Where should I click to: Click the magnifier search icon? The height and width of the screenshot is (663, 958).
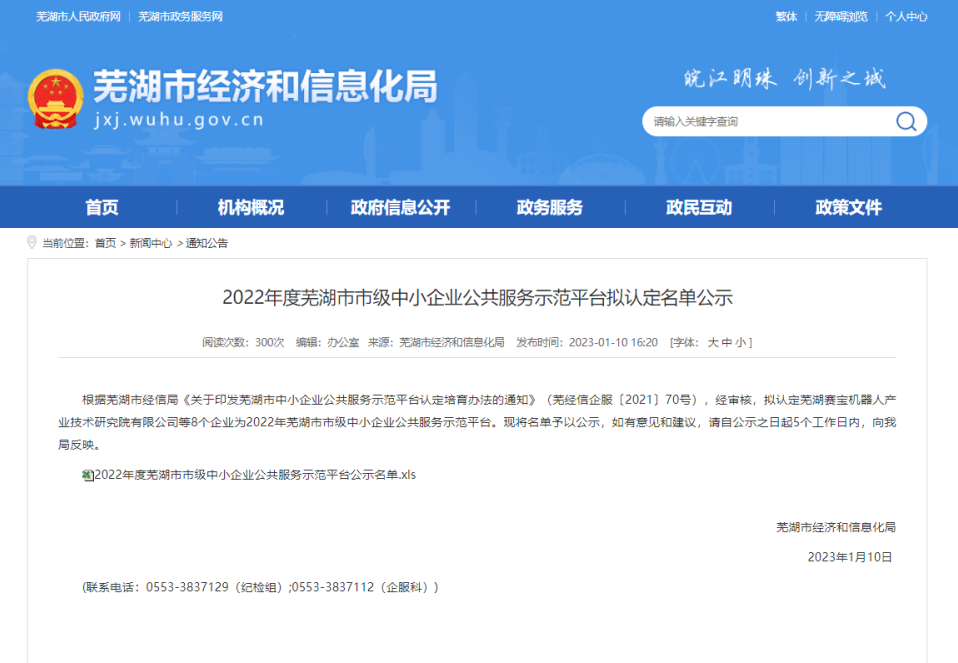[x=906, y=122]
